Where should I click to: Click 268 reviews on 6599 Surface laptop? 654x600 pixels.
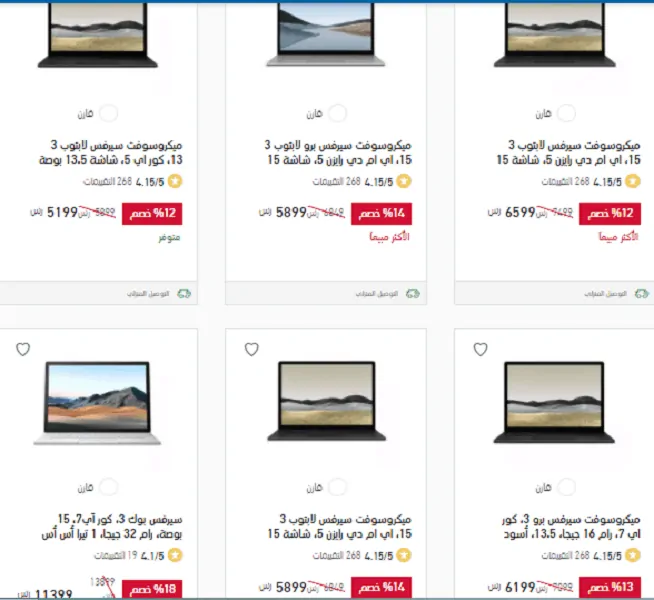pyautogui.click(x=566, y=181)
